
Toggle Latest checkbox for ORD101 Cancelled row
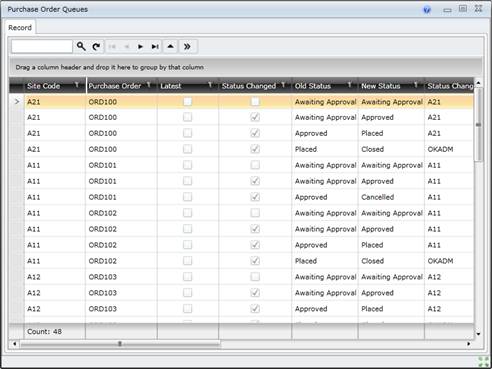(188, 197)
